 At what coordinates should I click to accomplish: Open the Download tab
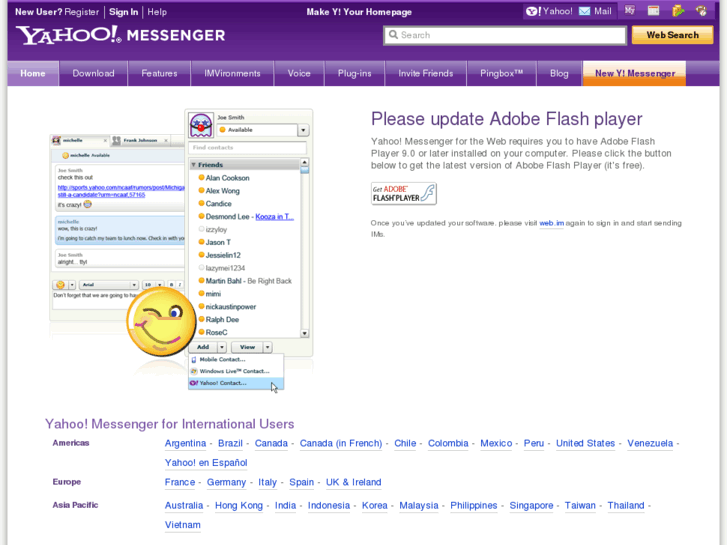pos(93,73)
